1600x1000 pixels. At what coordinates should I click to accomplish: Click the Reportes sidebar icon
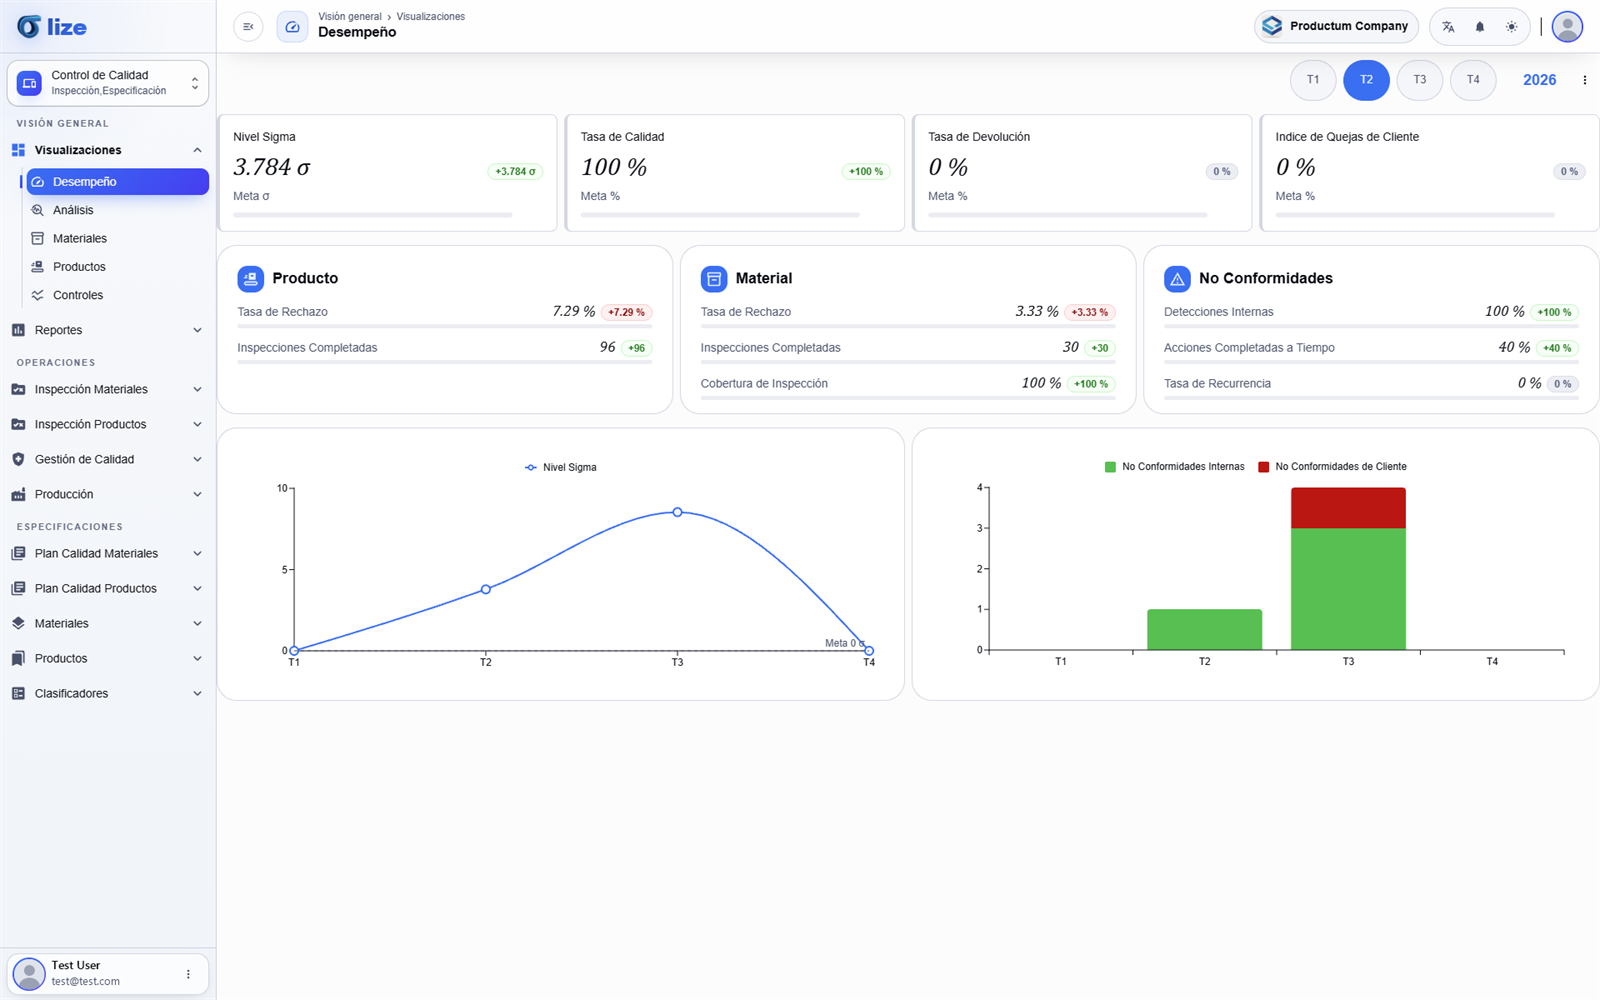18,330
